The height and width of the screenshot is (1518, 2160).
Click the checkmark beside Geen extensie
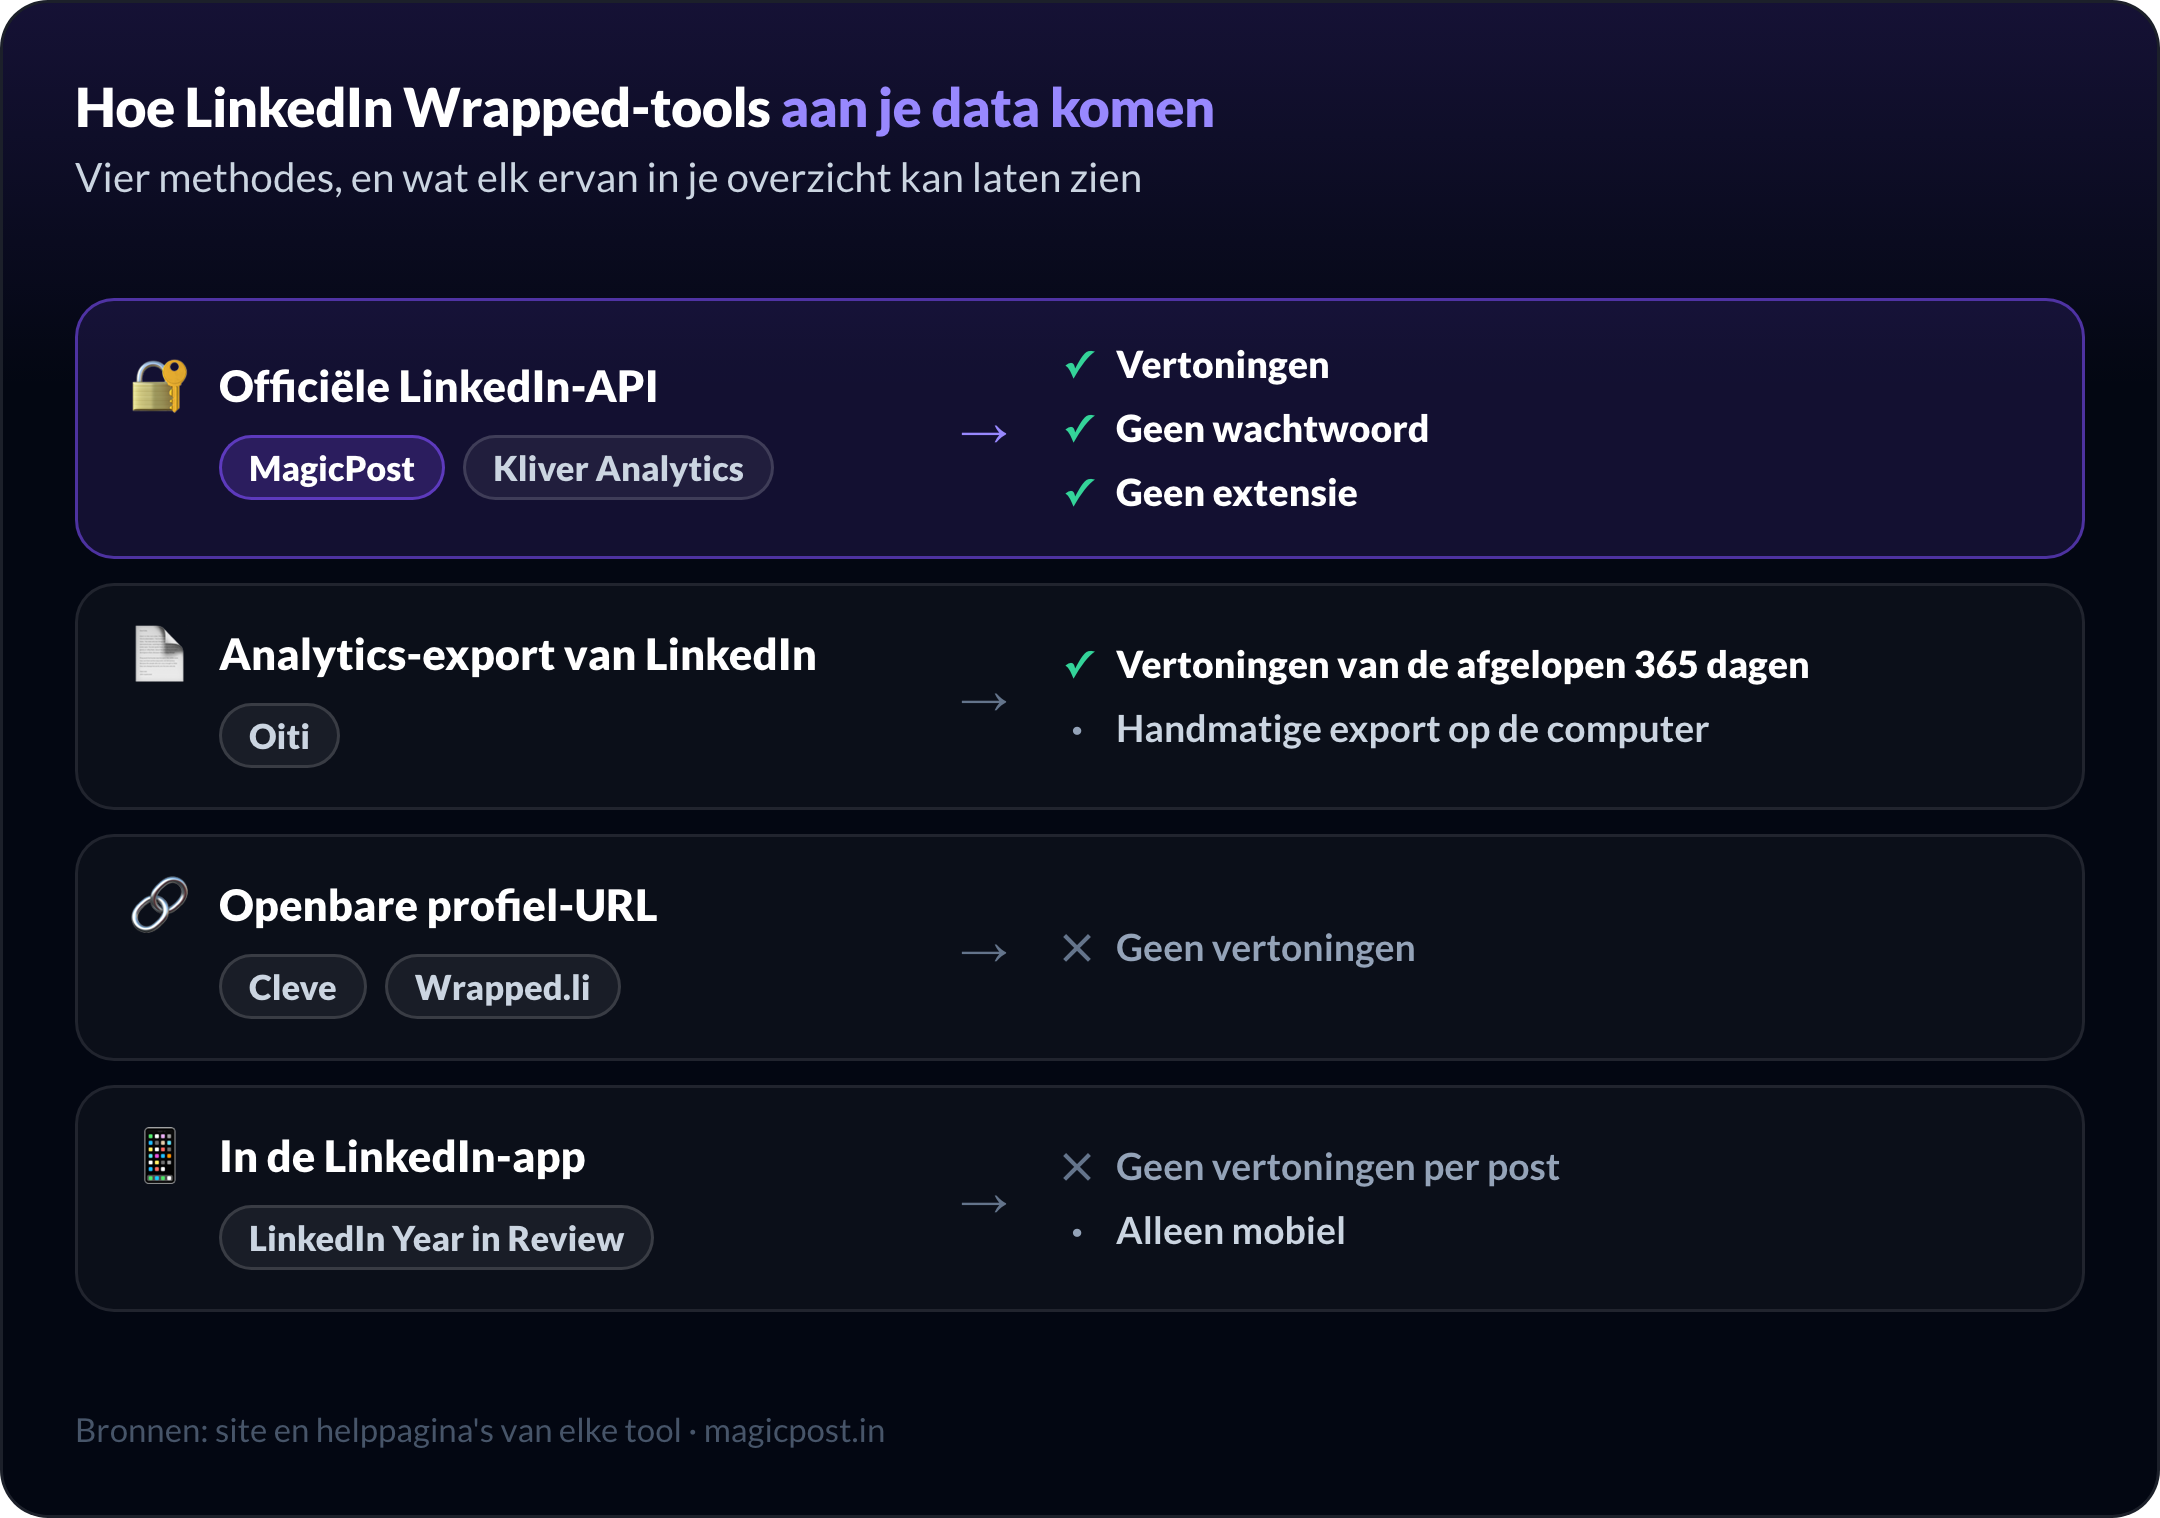(1079, 493)
